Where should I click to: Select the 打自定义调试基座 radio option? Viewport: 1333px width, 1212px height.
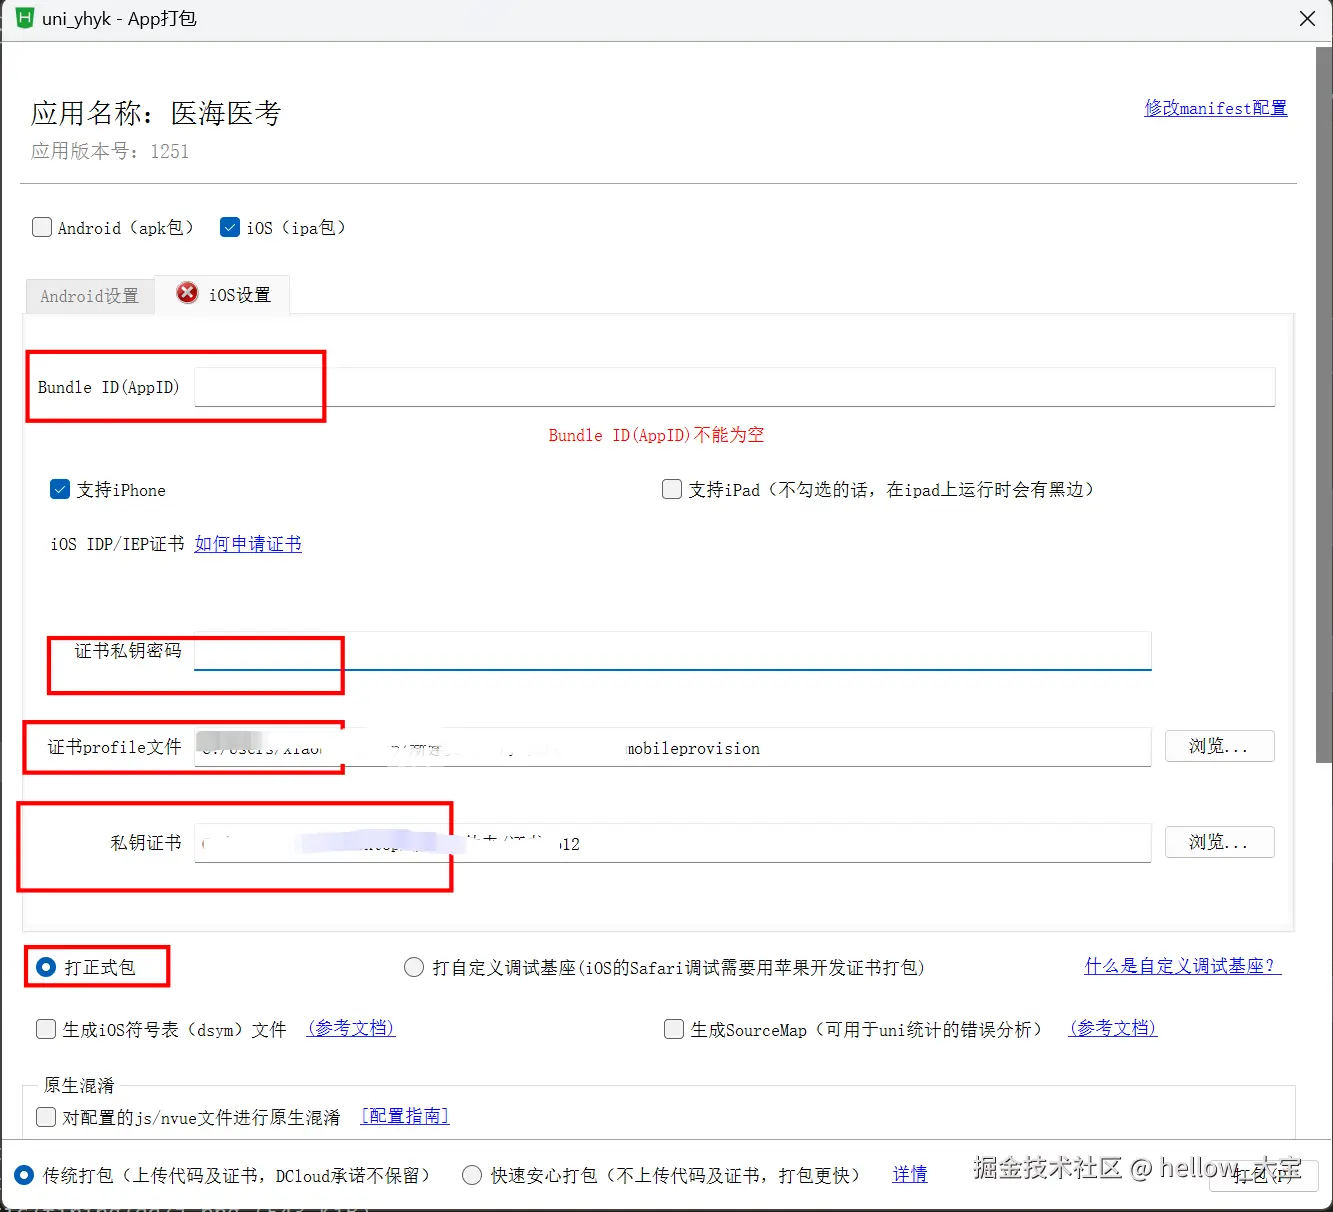(414, 967)
